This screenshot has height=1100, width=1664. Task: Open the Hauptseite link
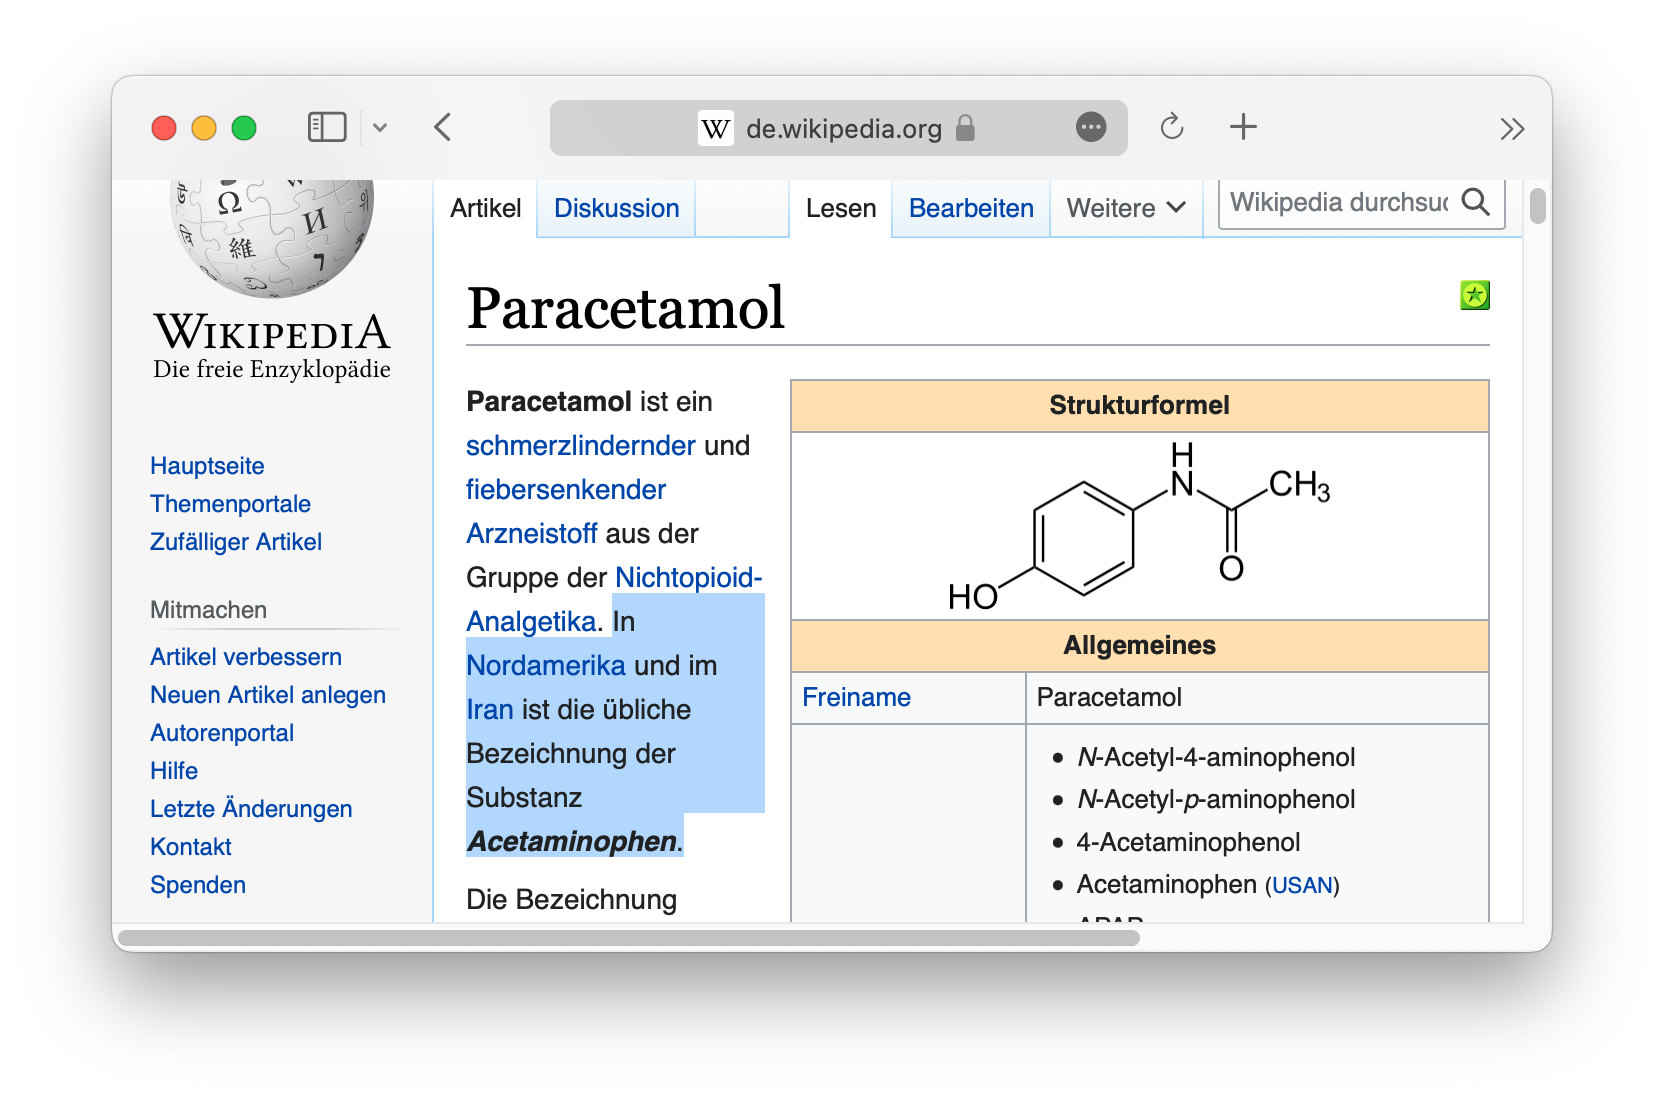(207, 466)
